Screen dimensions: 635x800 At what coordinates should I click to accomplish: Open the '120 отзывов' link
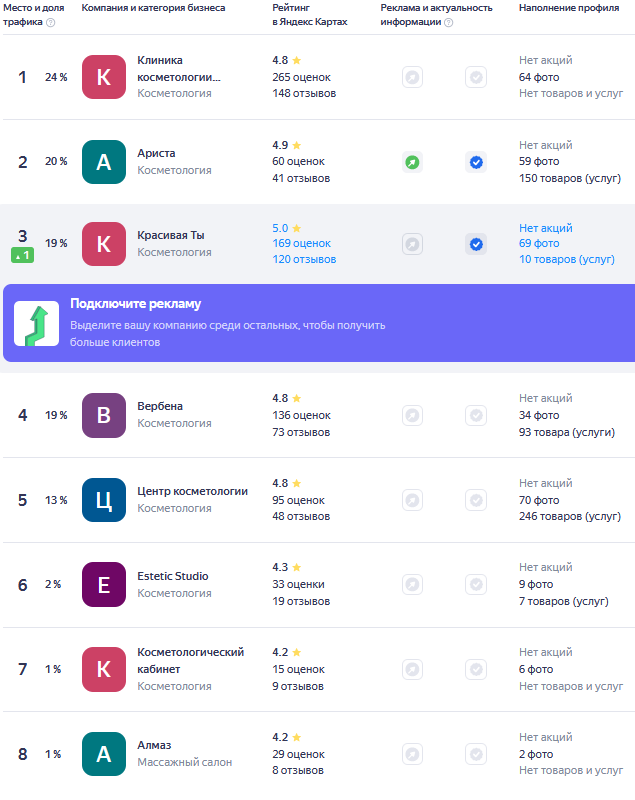coord(304,259)
